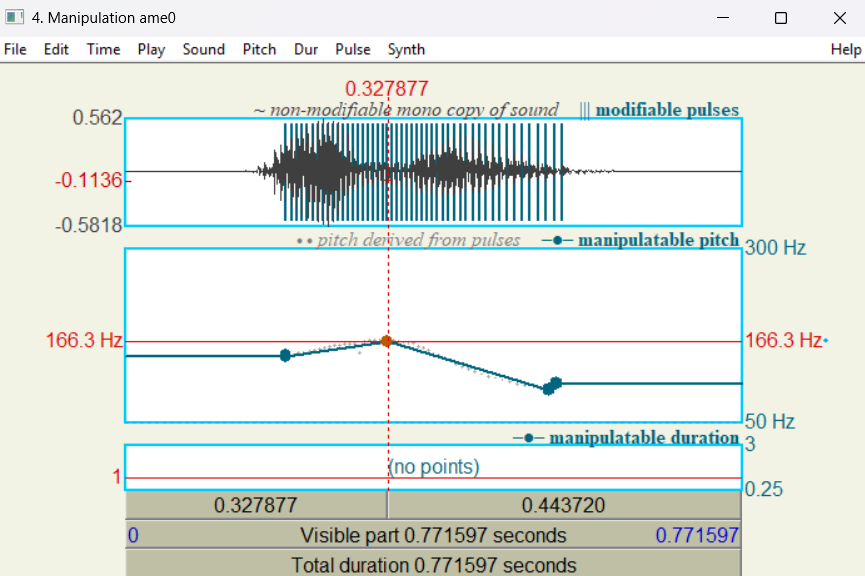The height and width of the screenshot is (576, 865).
Task: Close the Manipulation ame0 window
Action: [840, 18]
